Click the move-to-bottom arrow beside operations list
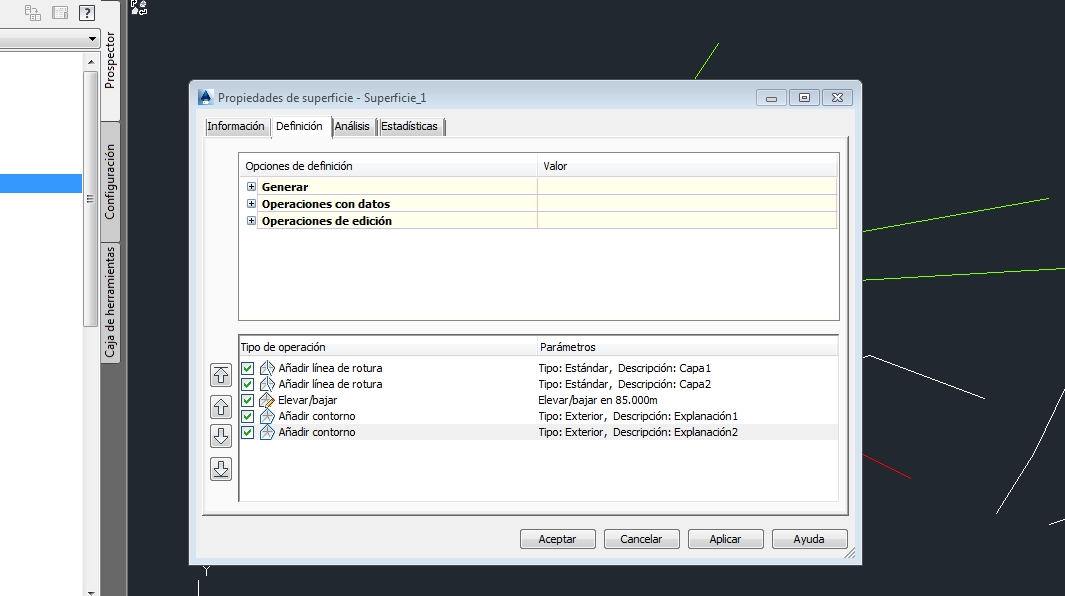Image resolution: width=1065 pixels, height=596 pixels. click(221, 468)
